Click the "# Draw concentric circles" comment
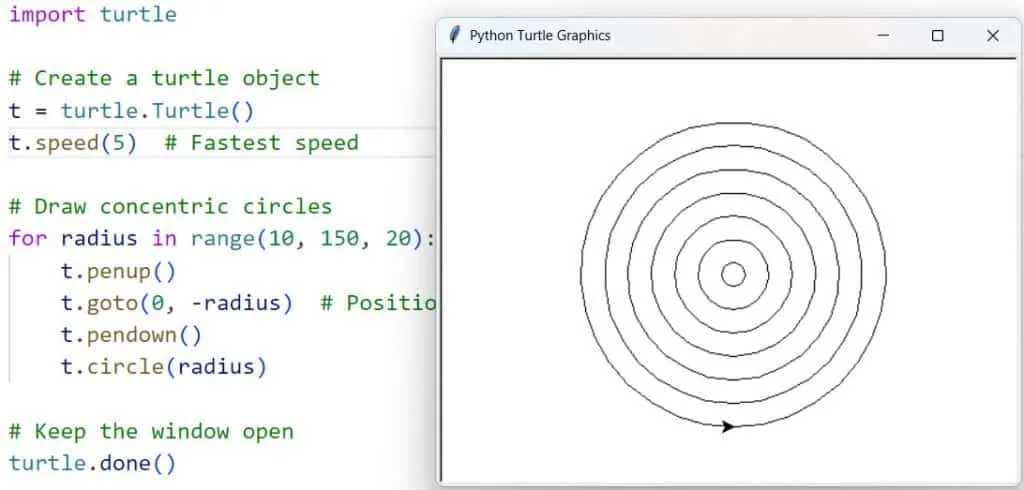This screenshot has height=490, width=1024. [x=170, y=206]
